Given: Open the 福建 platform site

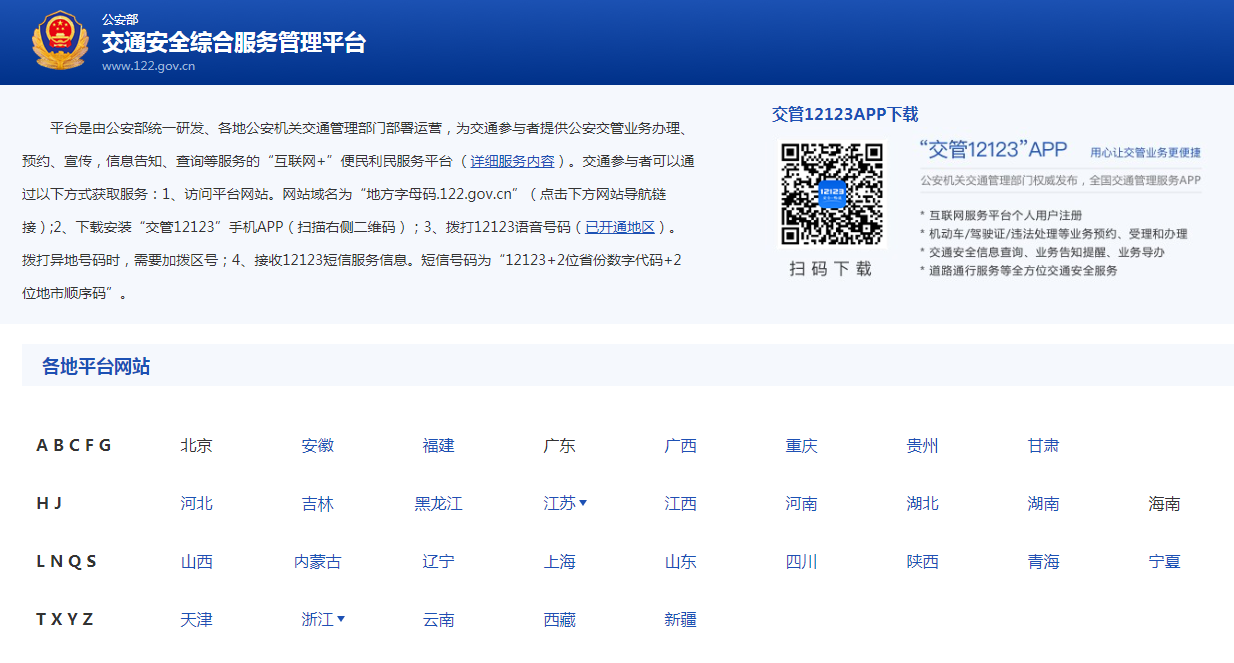Looking at the screenshot, I should (x=438, y=446).
